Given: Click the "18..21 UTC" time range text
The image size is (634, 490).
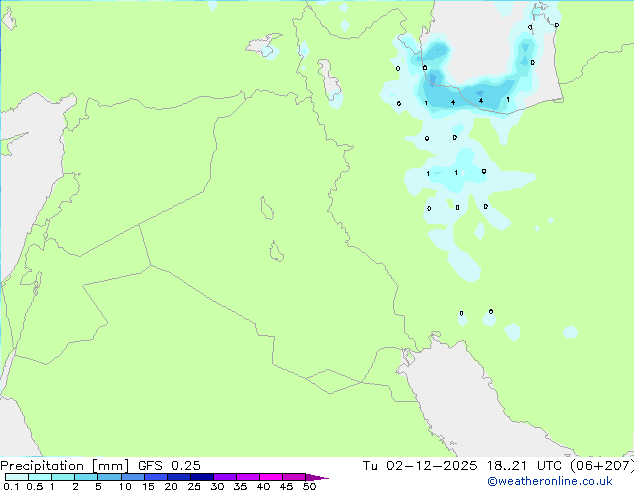Looking at the screenshot, I should [524, 466].
